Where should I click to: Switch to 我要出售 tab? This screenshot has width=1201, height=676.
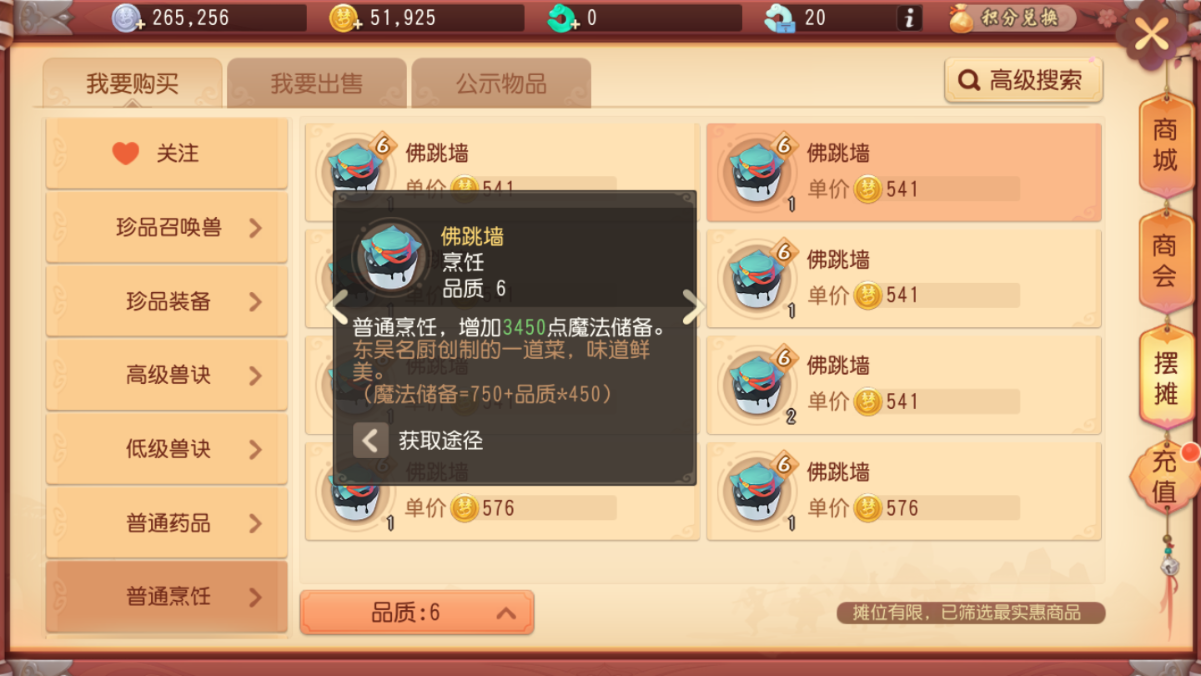click(317, 83)
